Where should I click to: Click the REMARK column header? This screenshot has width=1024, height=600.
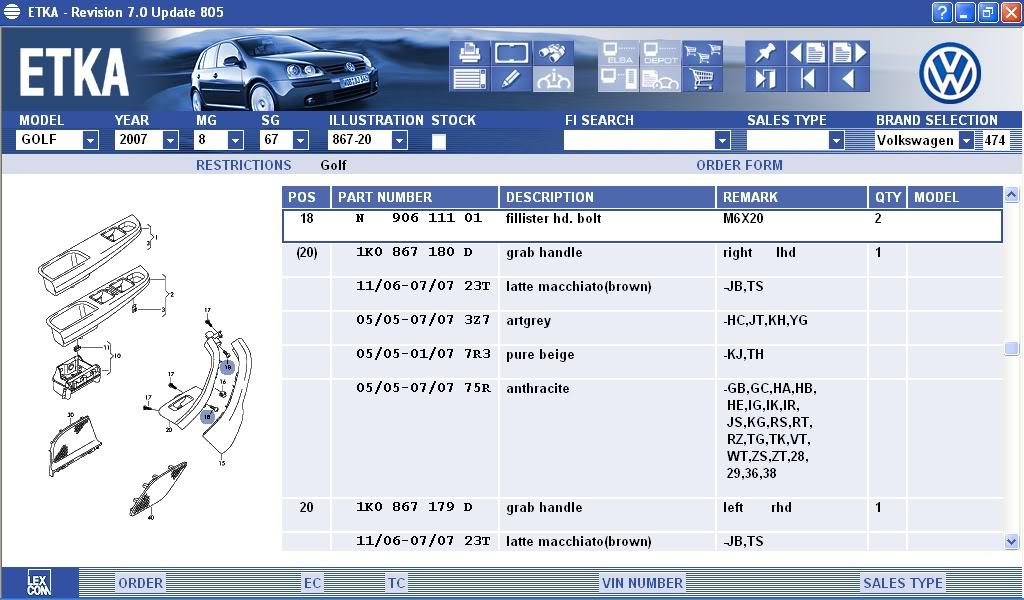[792, 197]
